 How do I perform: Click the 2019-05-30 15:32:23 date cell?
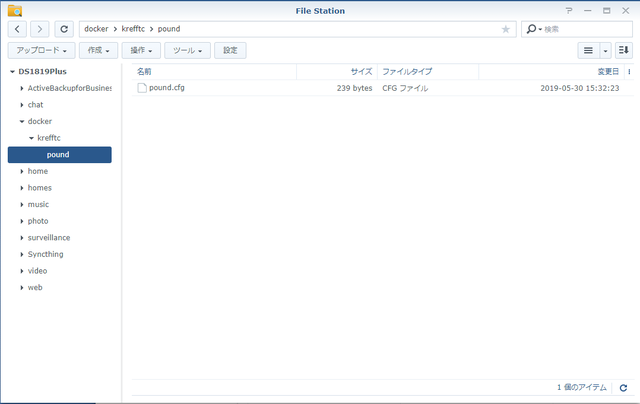(580, 88)
